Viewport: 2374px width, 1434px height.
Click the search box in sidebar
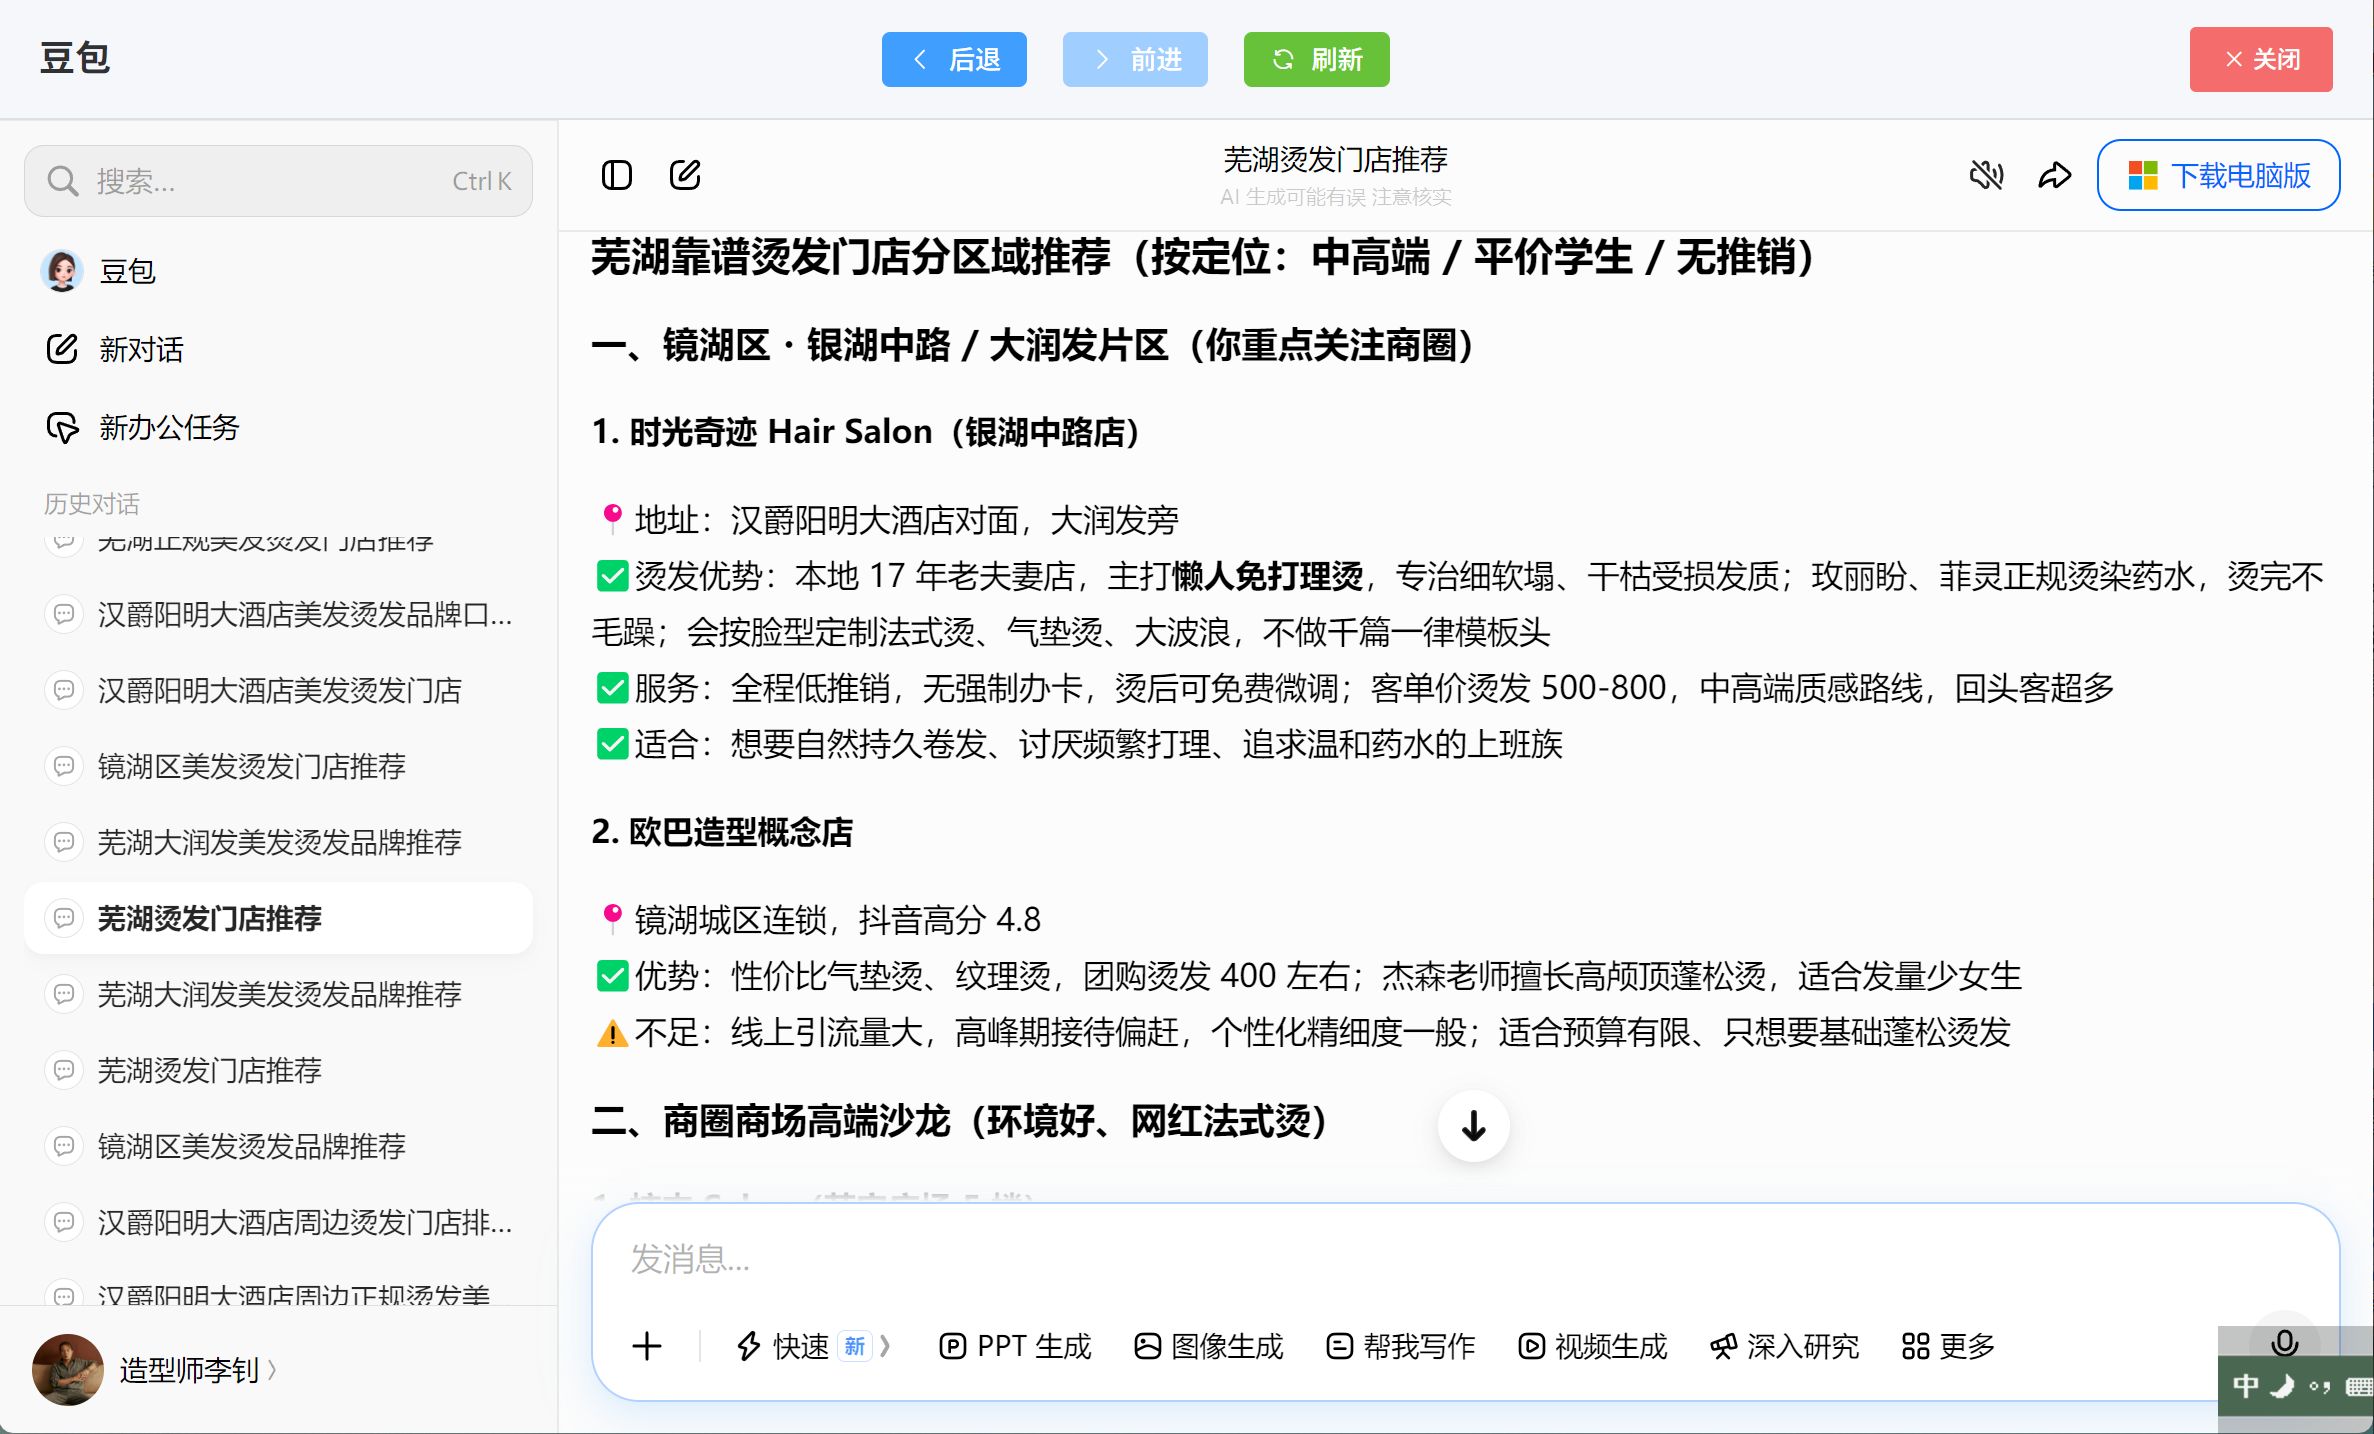[278, 181]
